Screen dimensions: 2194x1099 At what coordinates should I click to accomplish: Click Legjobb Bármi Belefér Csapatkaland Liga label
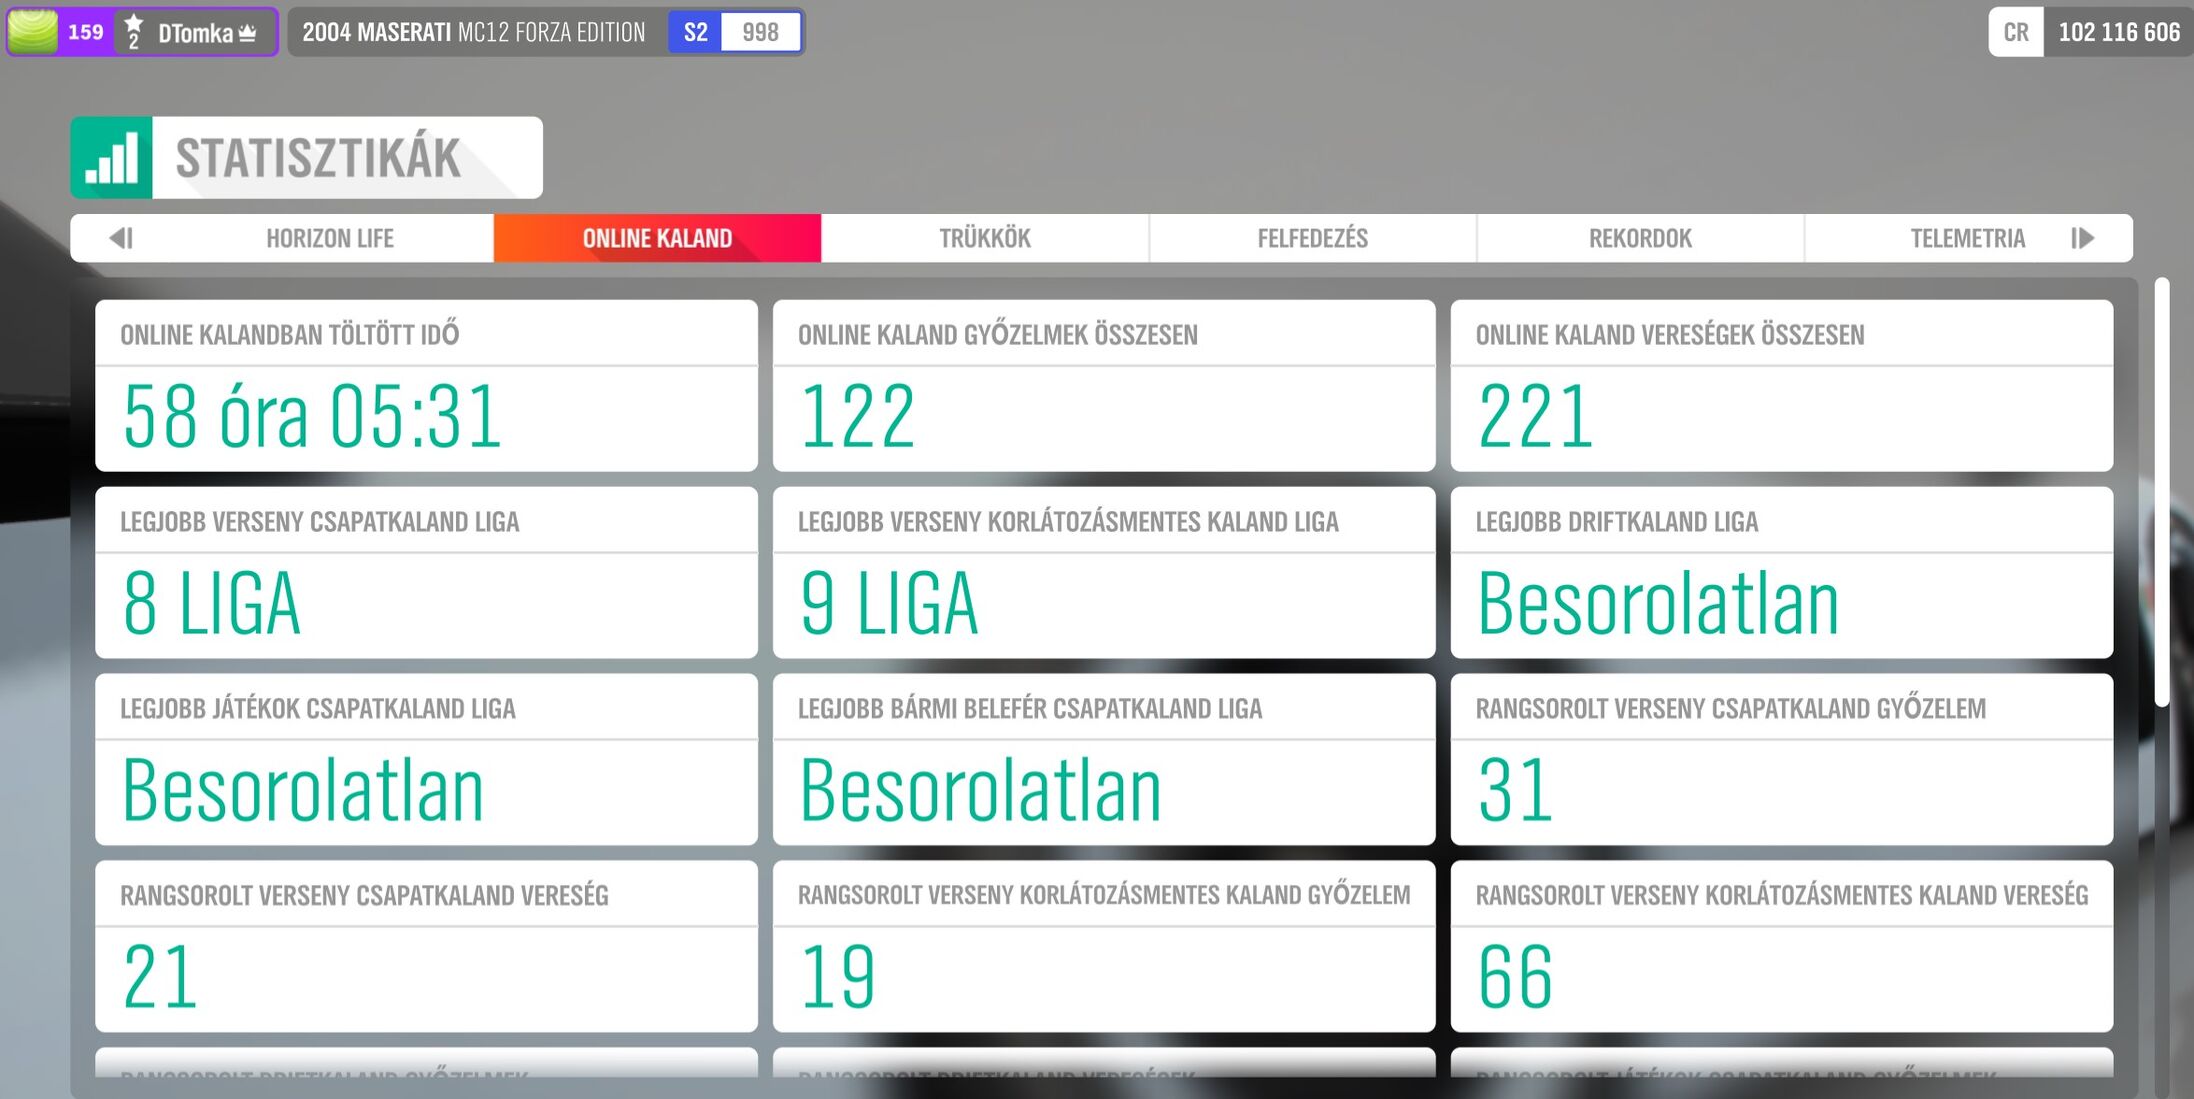point(1030,708)
